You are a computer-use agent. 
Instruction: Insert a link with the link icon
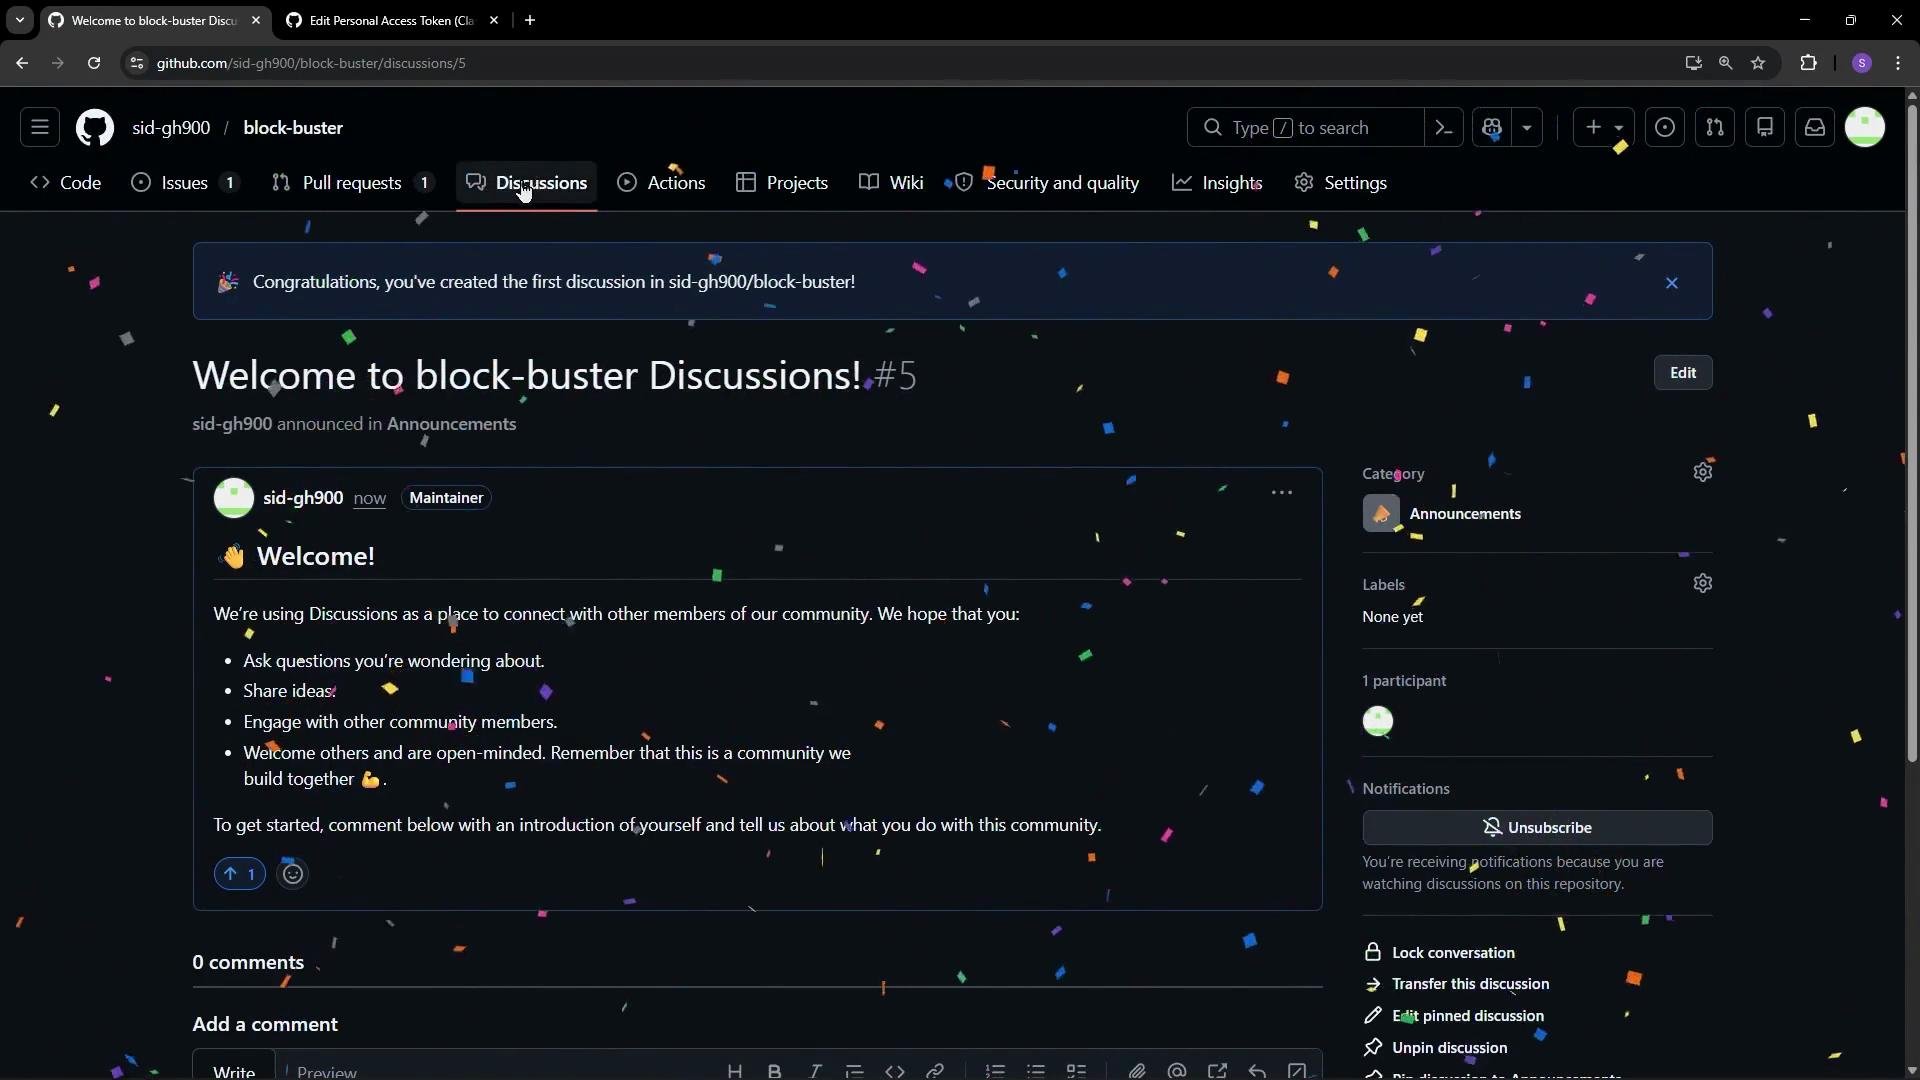coord(935,1071)
